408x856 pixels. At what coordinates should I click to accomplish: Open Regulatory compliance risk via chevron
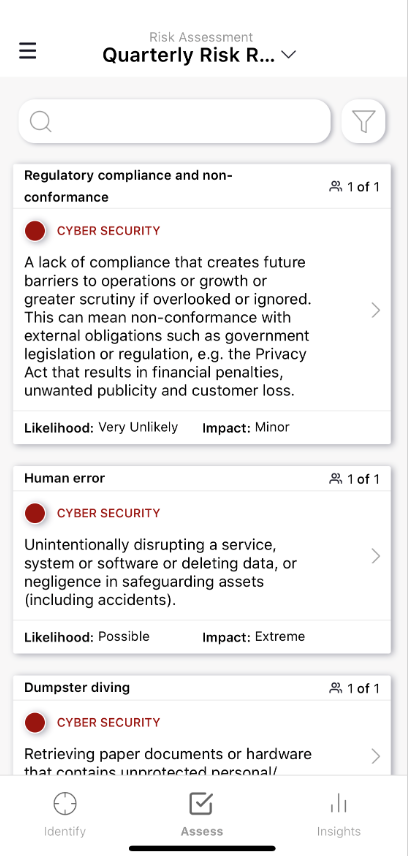point(376,310)
